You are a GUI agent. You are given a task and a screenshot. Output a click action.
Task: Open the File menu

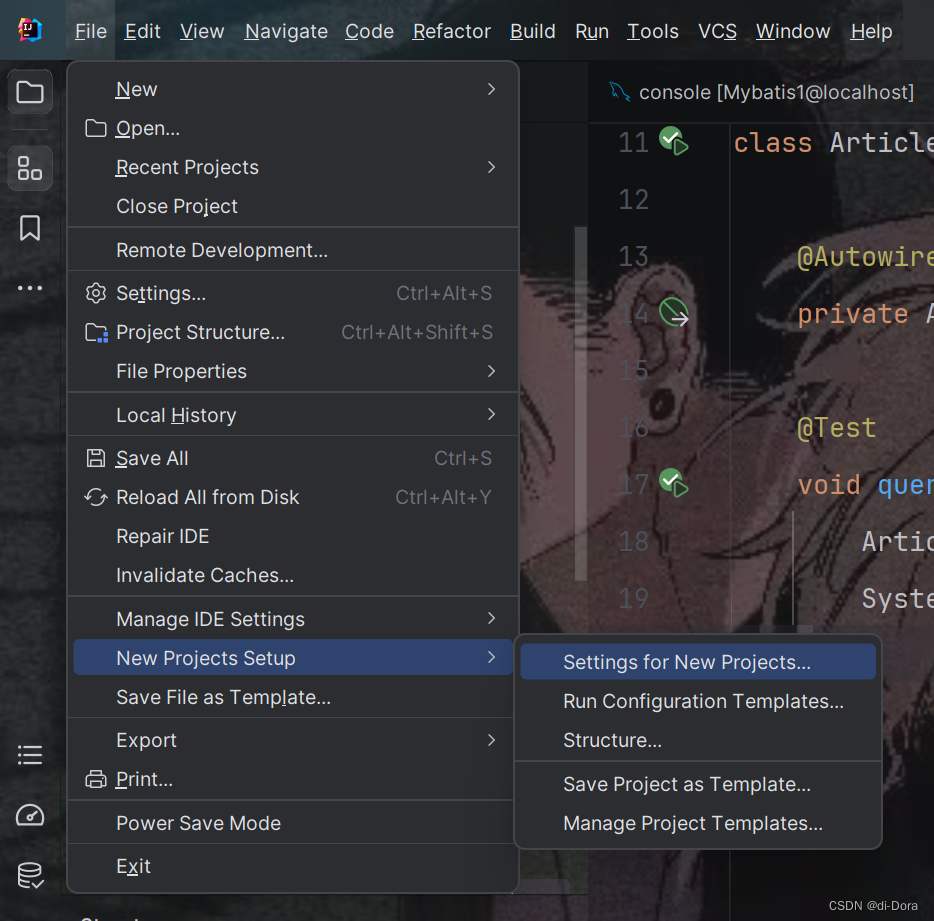pos(91,31)
